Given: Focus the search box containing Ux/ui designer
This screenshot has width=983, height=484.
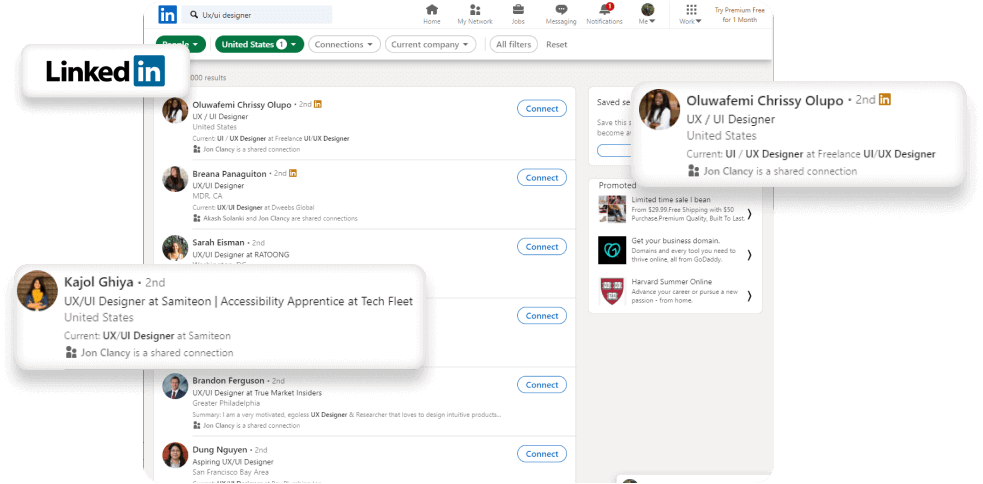Looking at the screenshot, I should pyautogui.click(x=257, y=14).
